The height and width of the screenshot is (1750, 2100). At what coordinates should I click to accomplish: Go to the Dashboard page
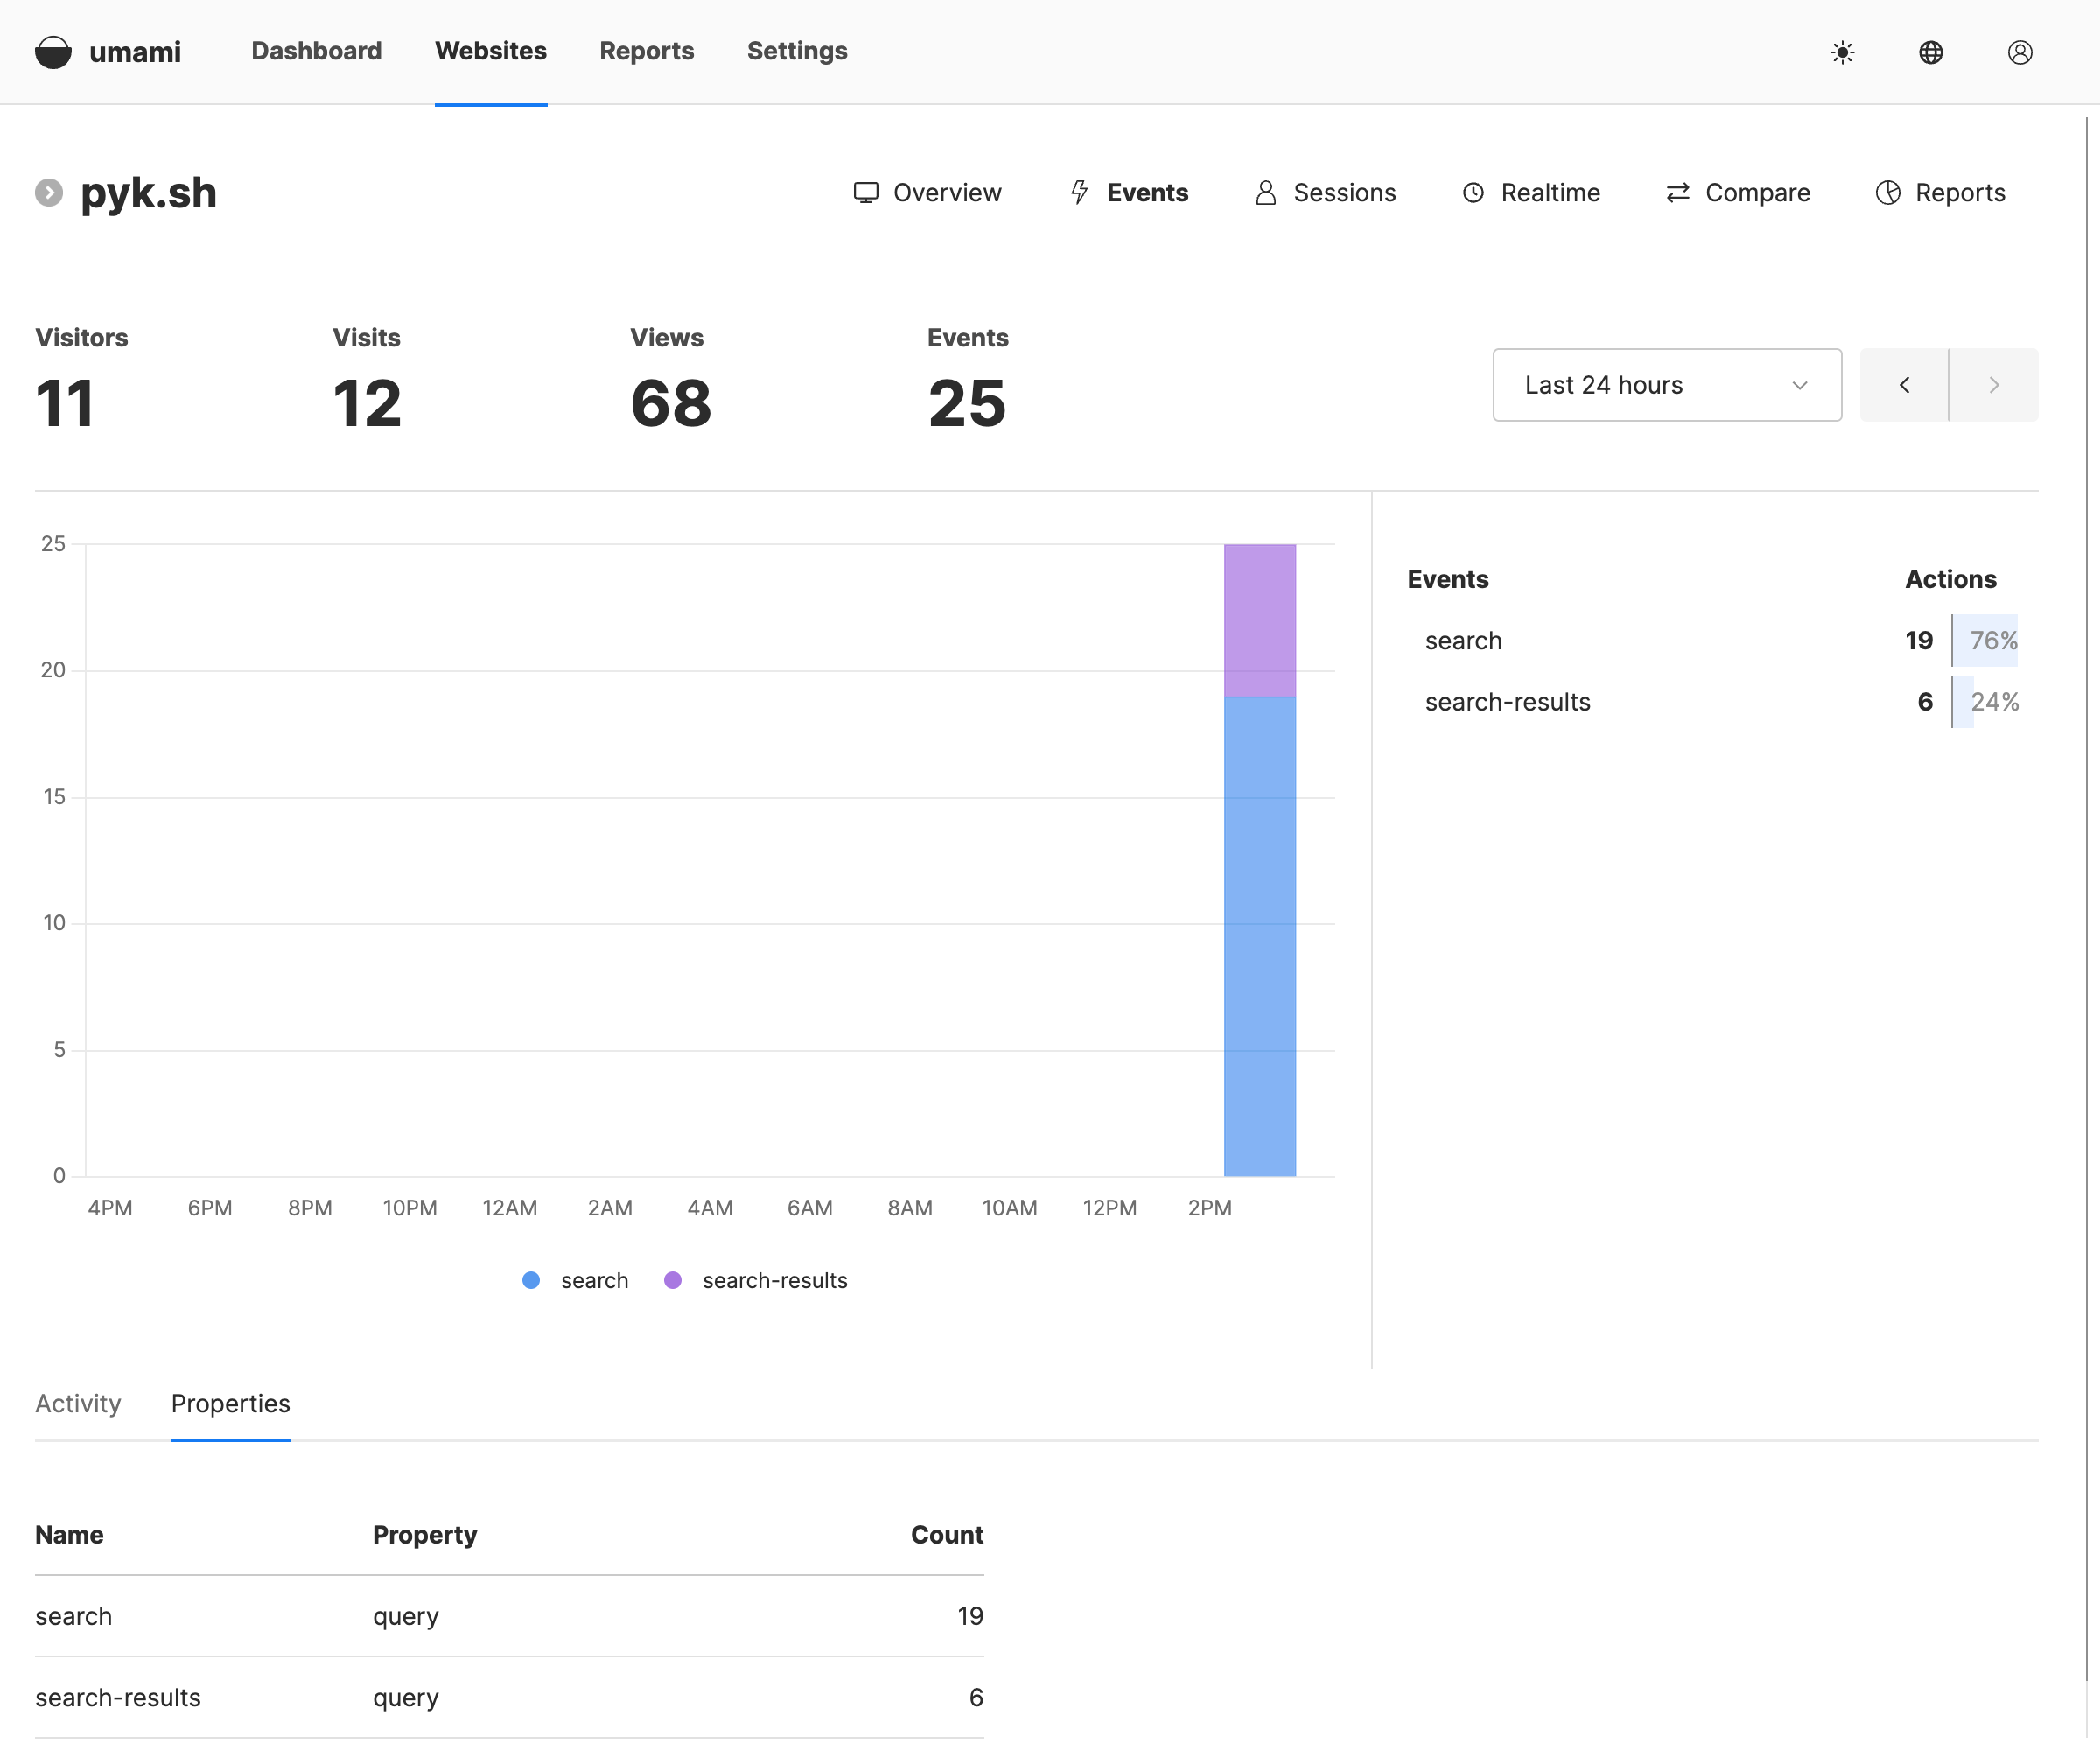tap(316, 51)
